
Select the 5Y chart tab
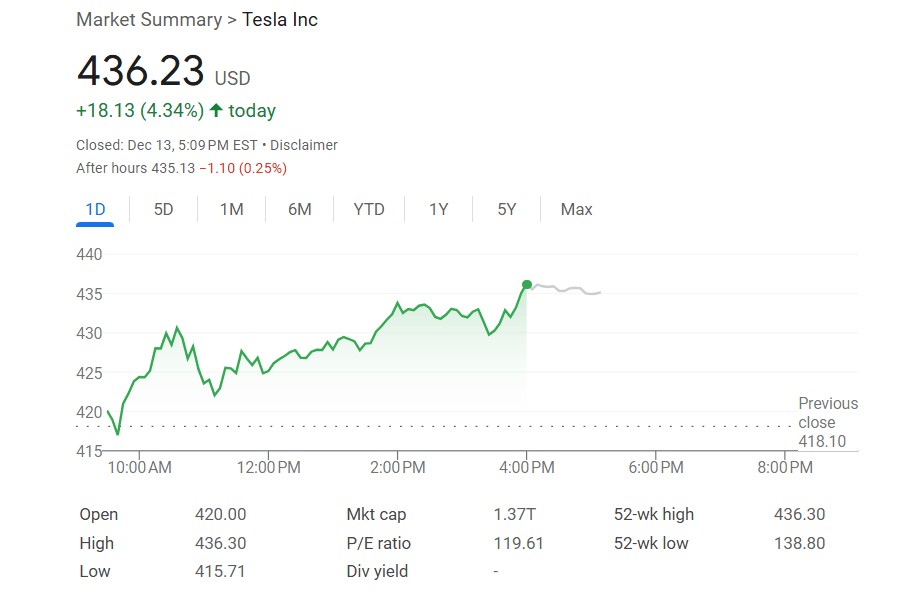507,209
